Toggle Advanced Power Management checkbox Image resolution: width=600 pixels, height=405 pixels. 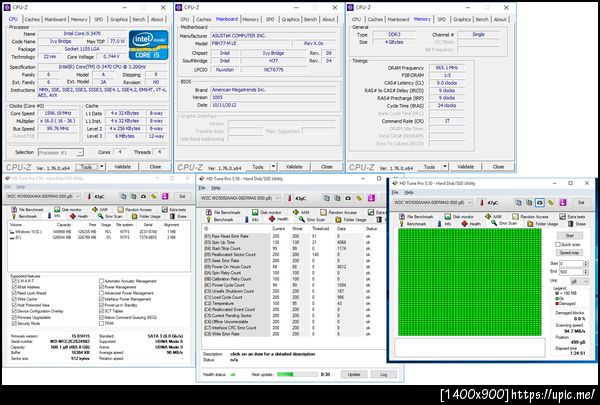101,293
